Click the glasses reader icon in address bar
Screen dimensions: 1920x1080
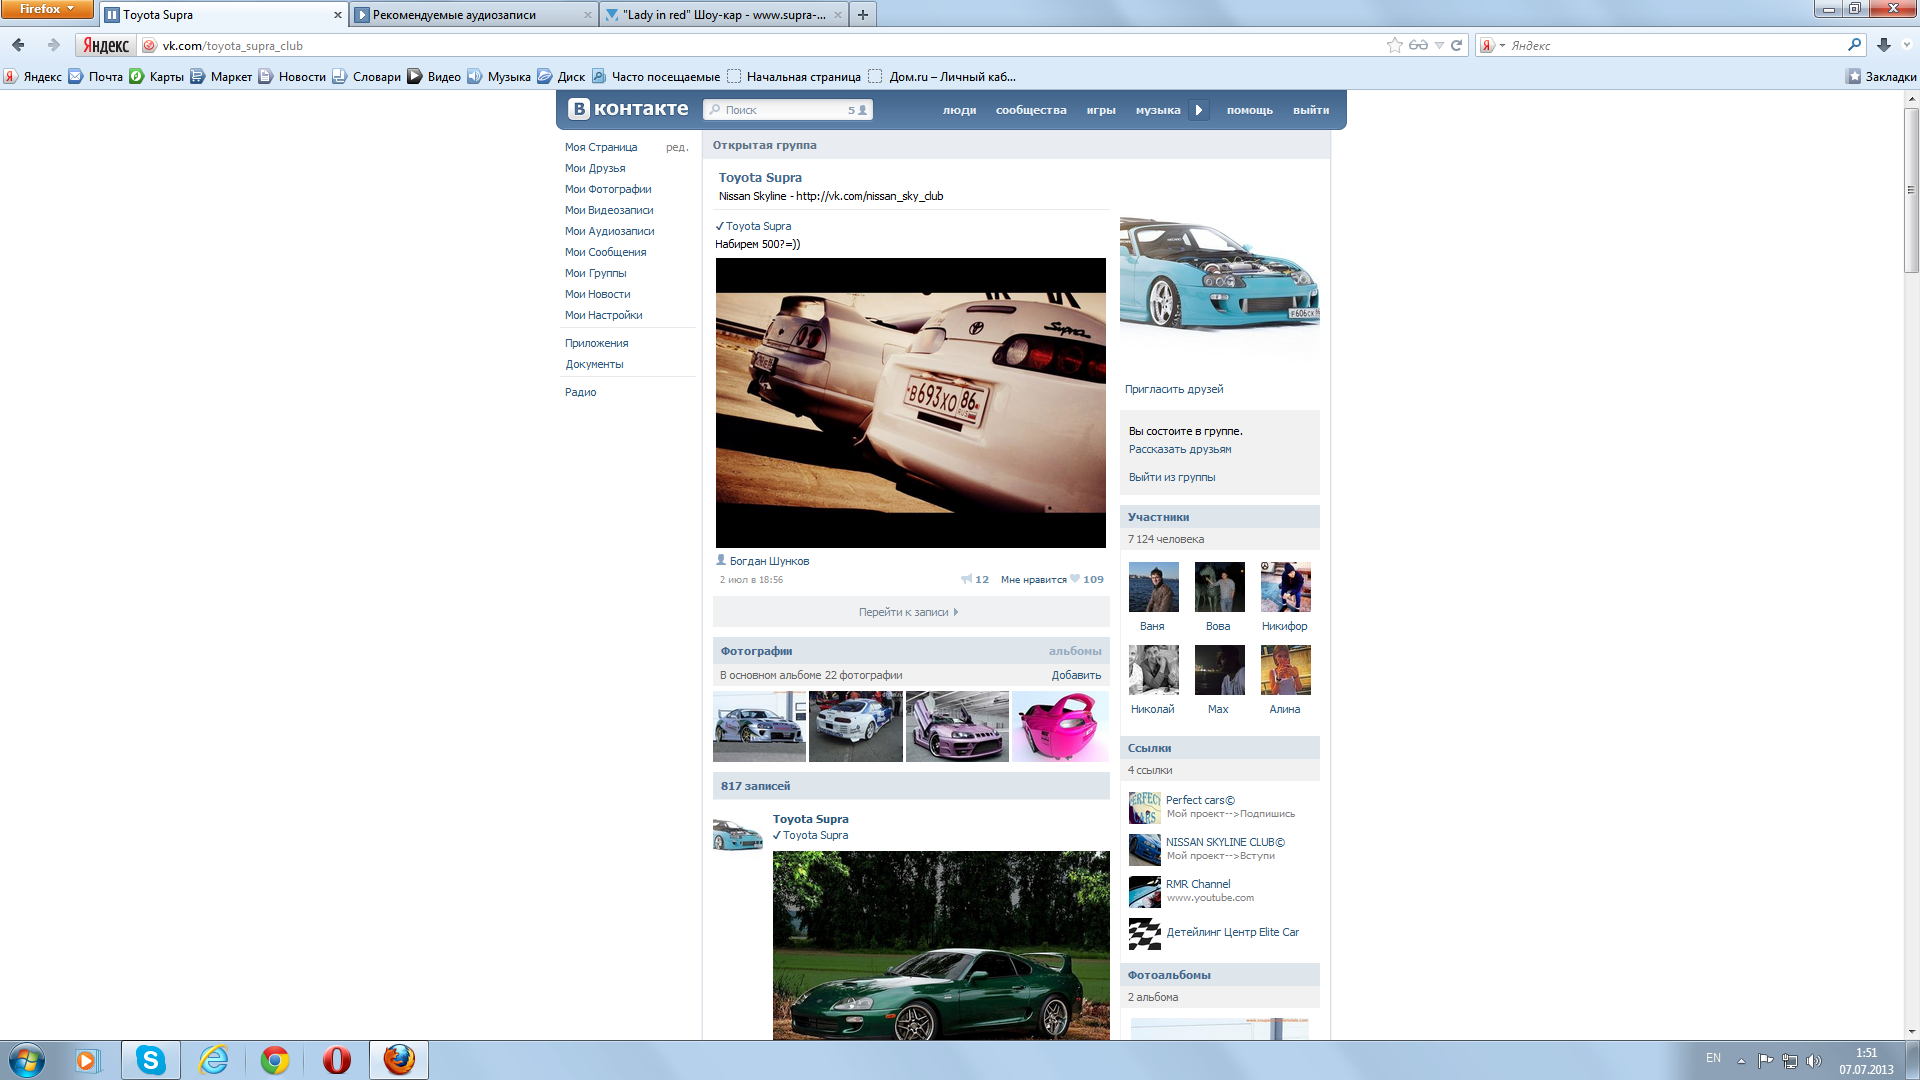[x=1418, y=45]
